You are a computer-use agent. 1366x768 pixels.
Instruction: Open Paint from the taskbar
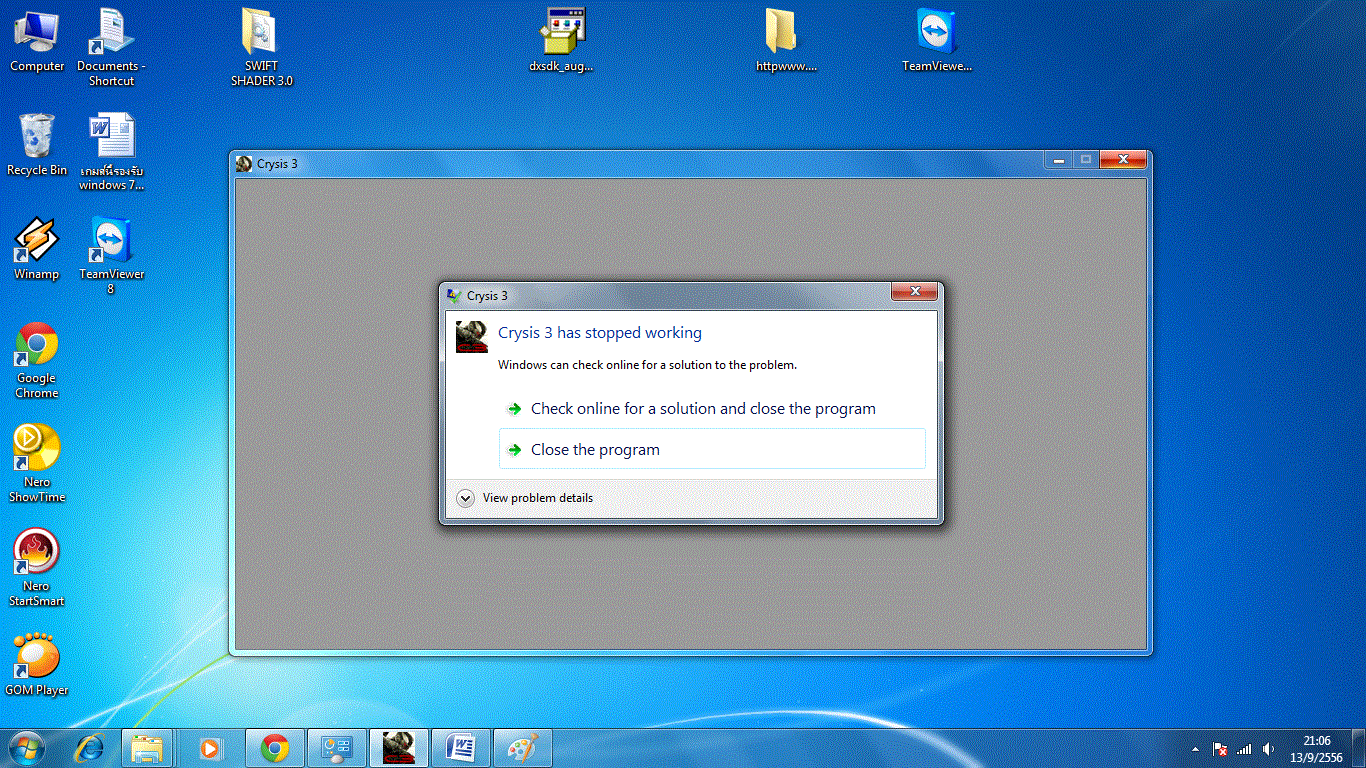point(522,747)
